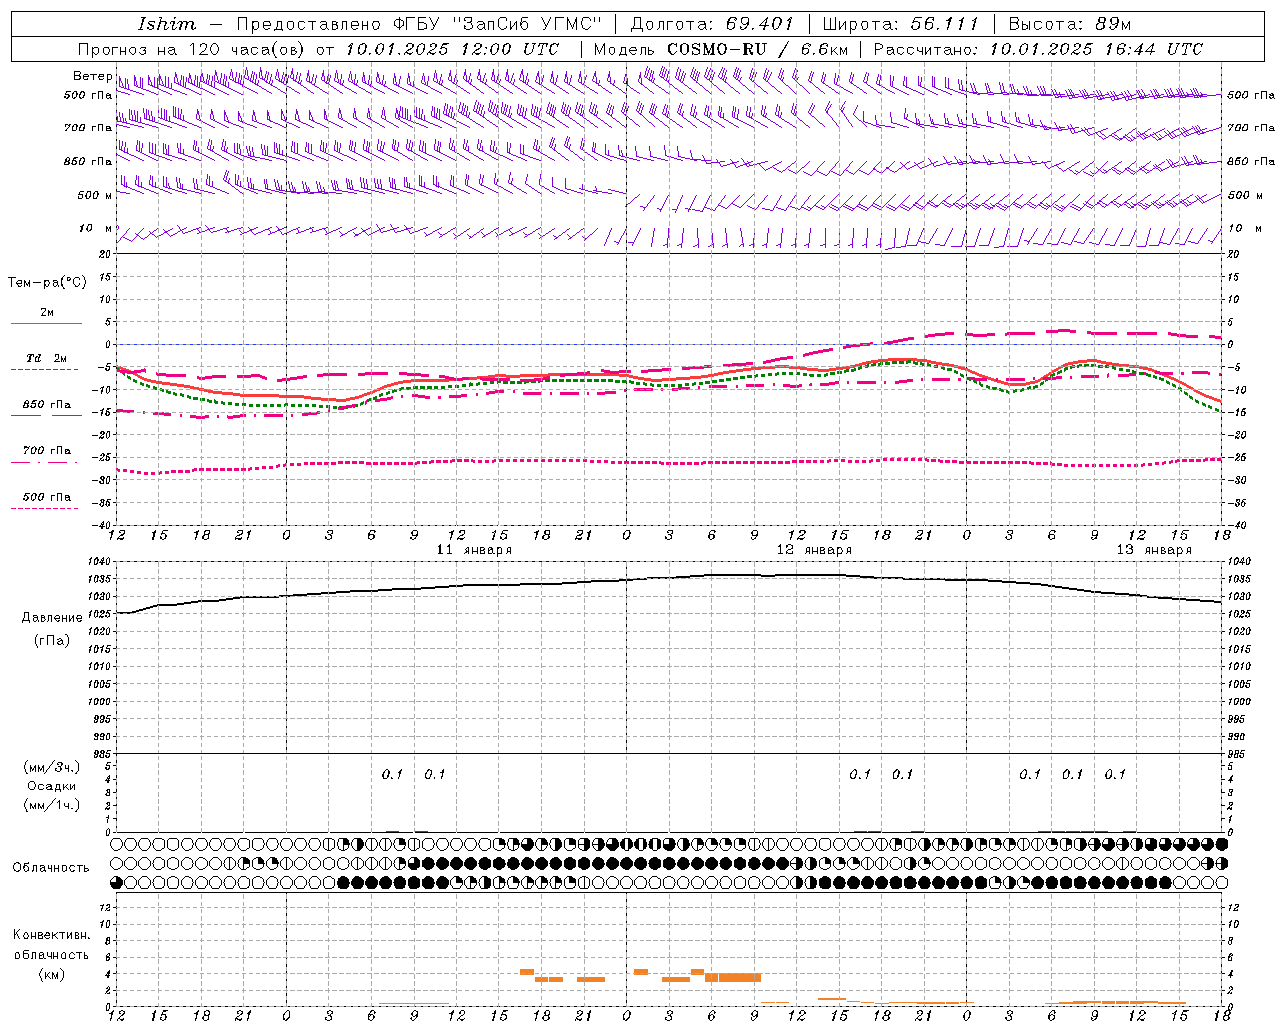This screenshot has width=1280, height=1024.
Task: Click the station name Ishim in the title
Action: pos(167,24)
